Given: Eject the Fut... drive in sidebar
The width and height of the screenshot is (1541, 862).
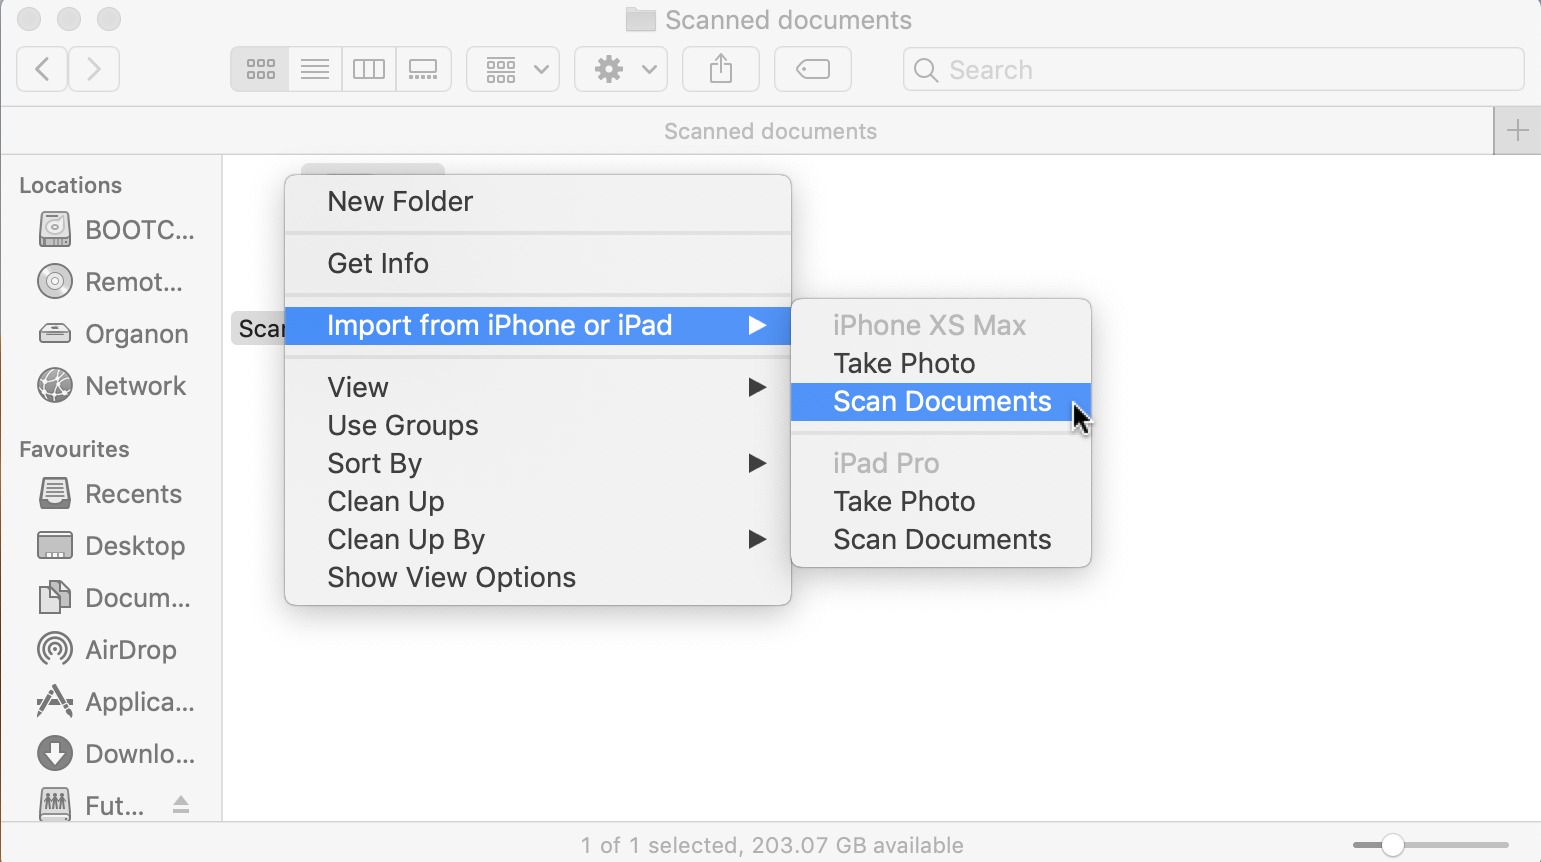Looking at the screenshot, I should [x=181, y=805].
